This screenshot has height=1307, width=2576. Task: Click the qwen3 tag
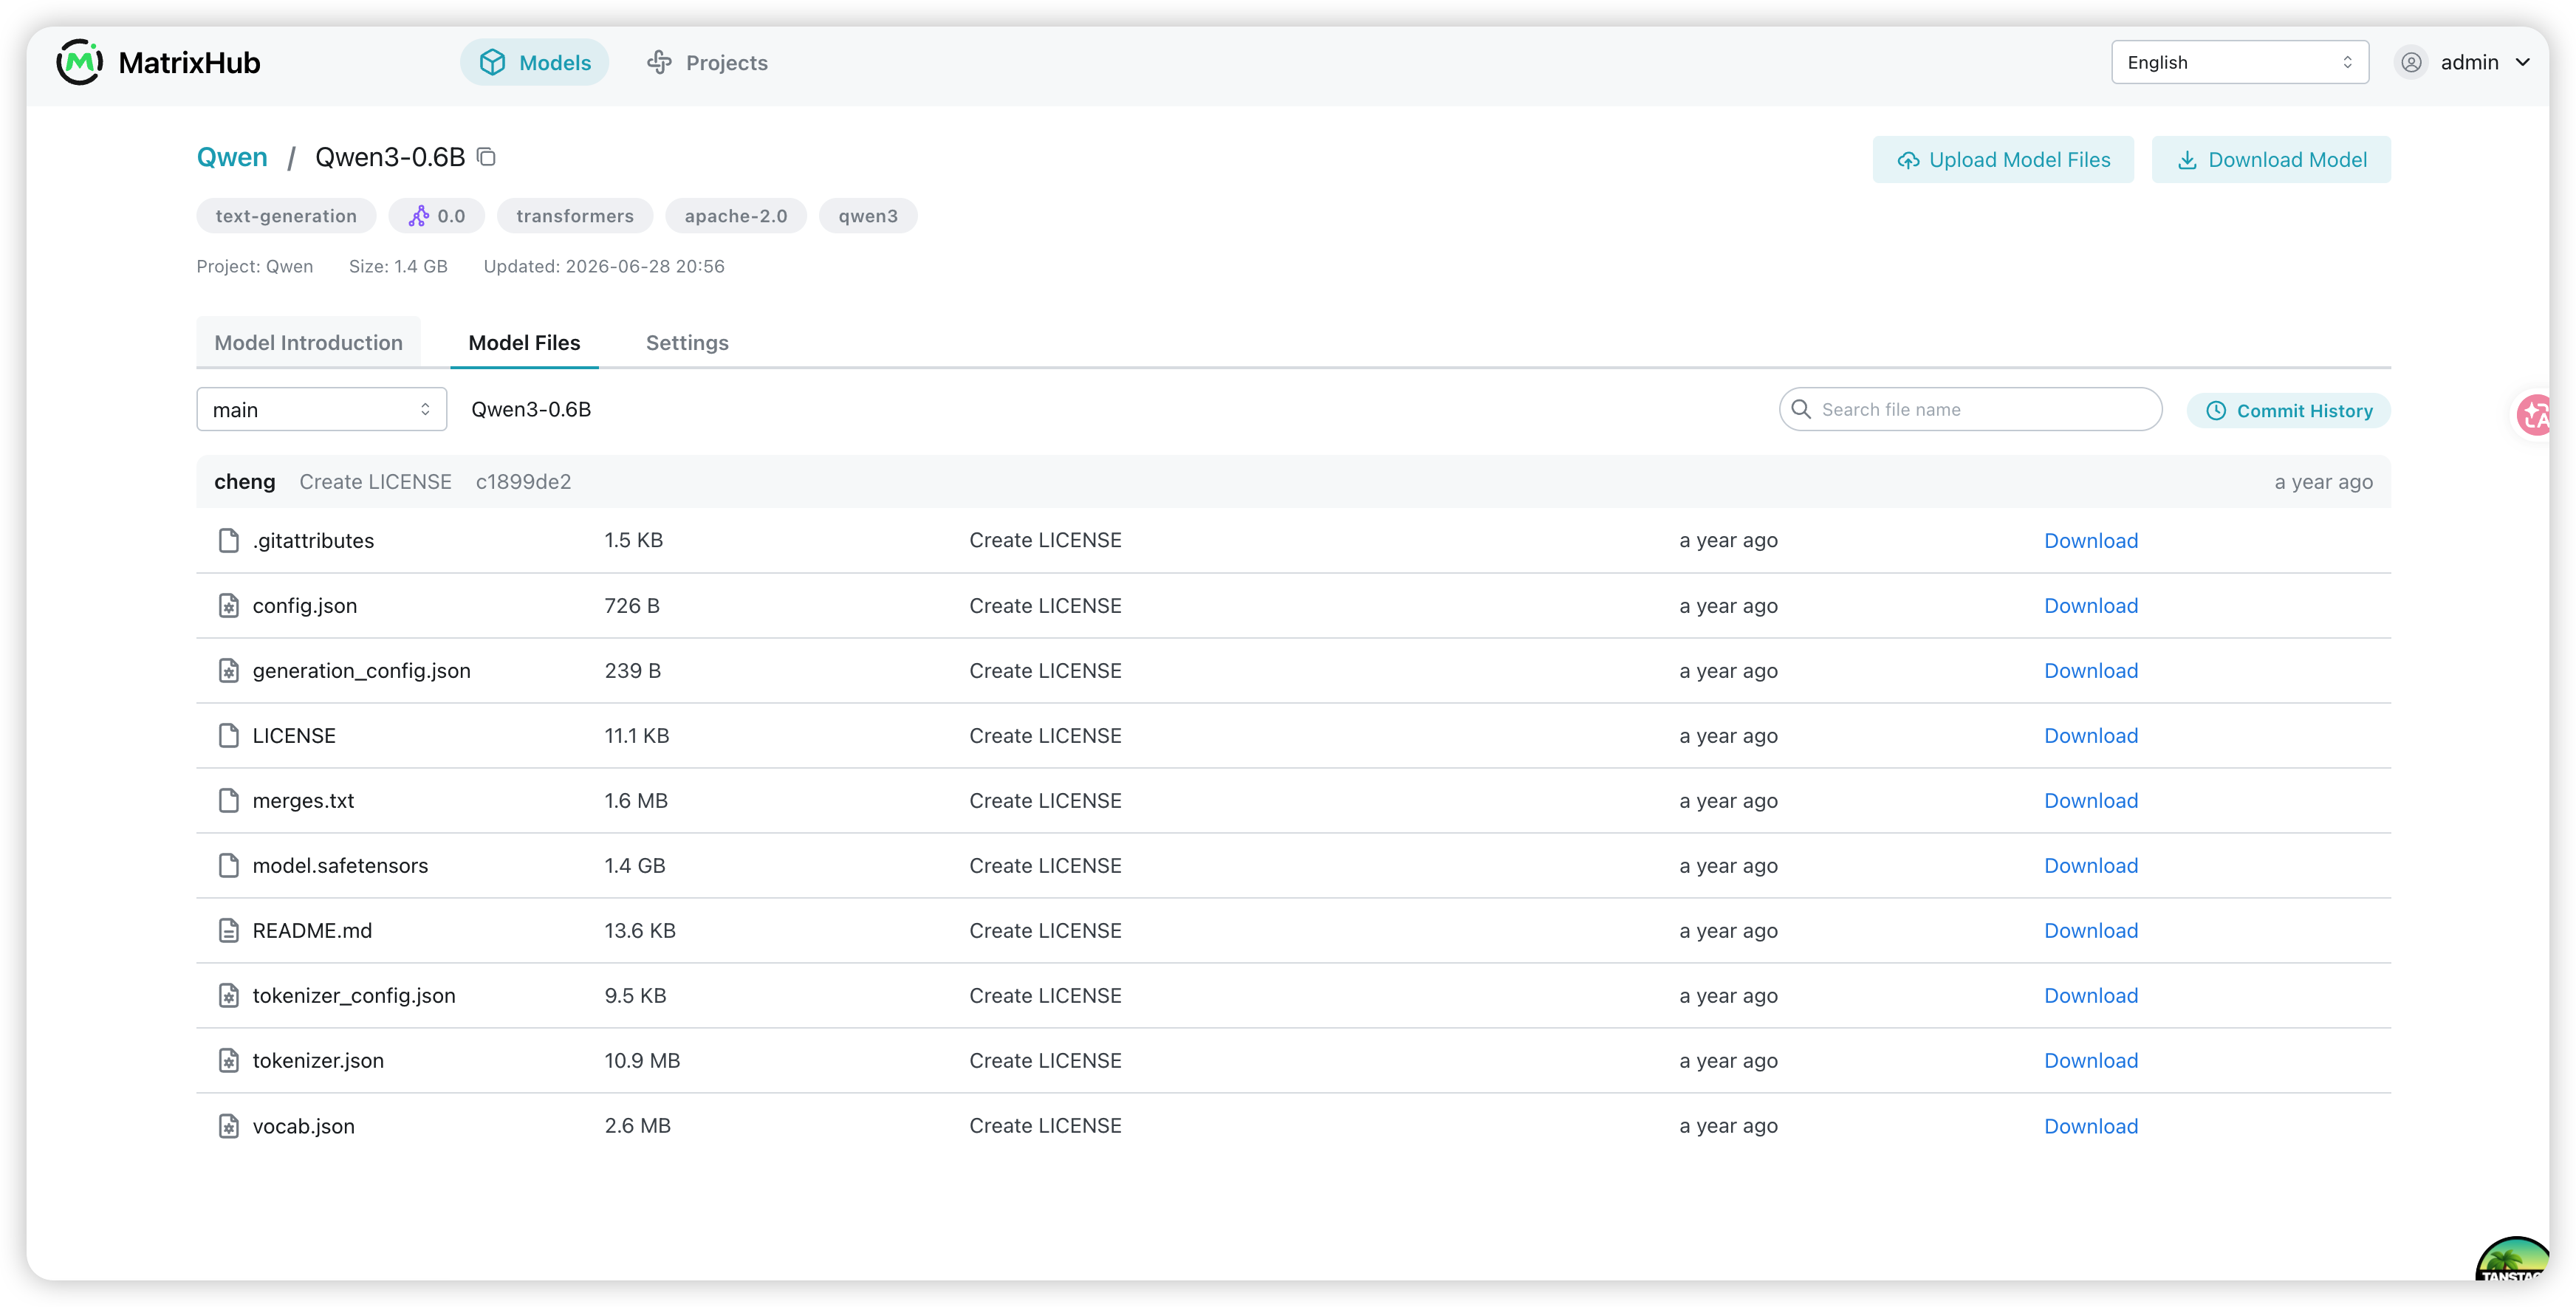(868, 215)
